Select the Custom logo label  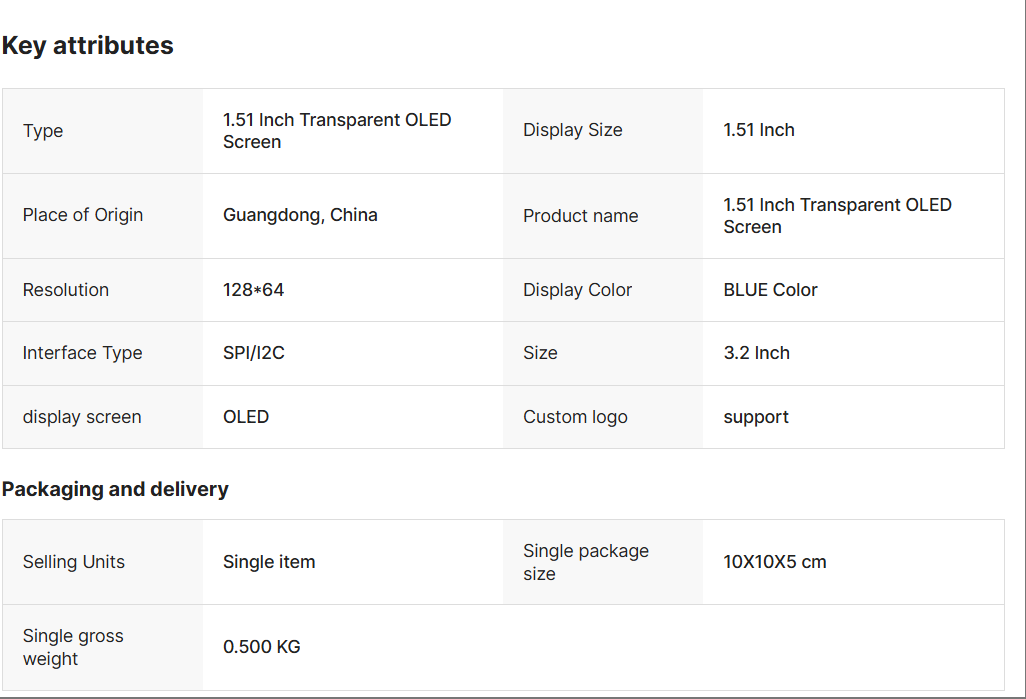click(x=575, y=417)
